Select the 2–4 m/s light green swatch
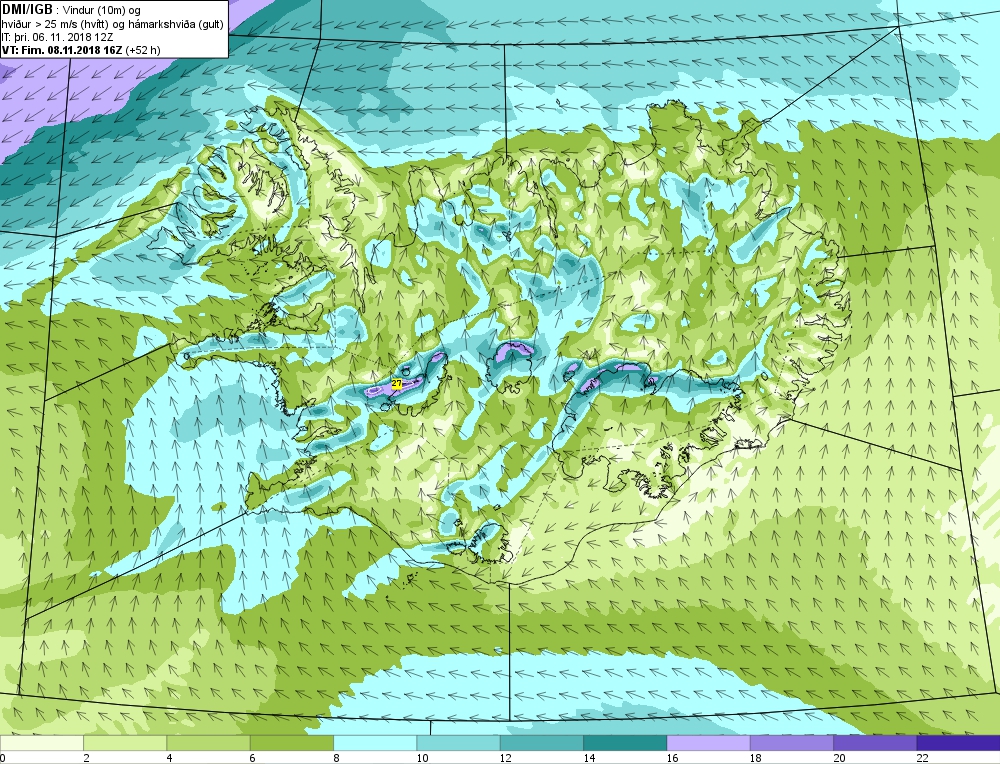The height and width of the screenshot is (764, 1000). (x=125, y=744)
